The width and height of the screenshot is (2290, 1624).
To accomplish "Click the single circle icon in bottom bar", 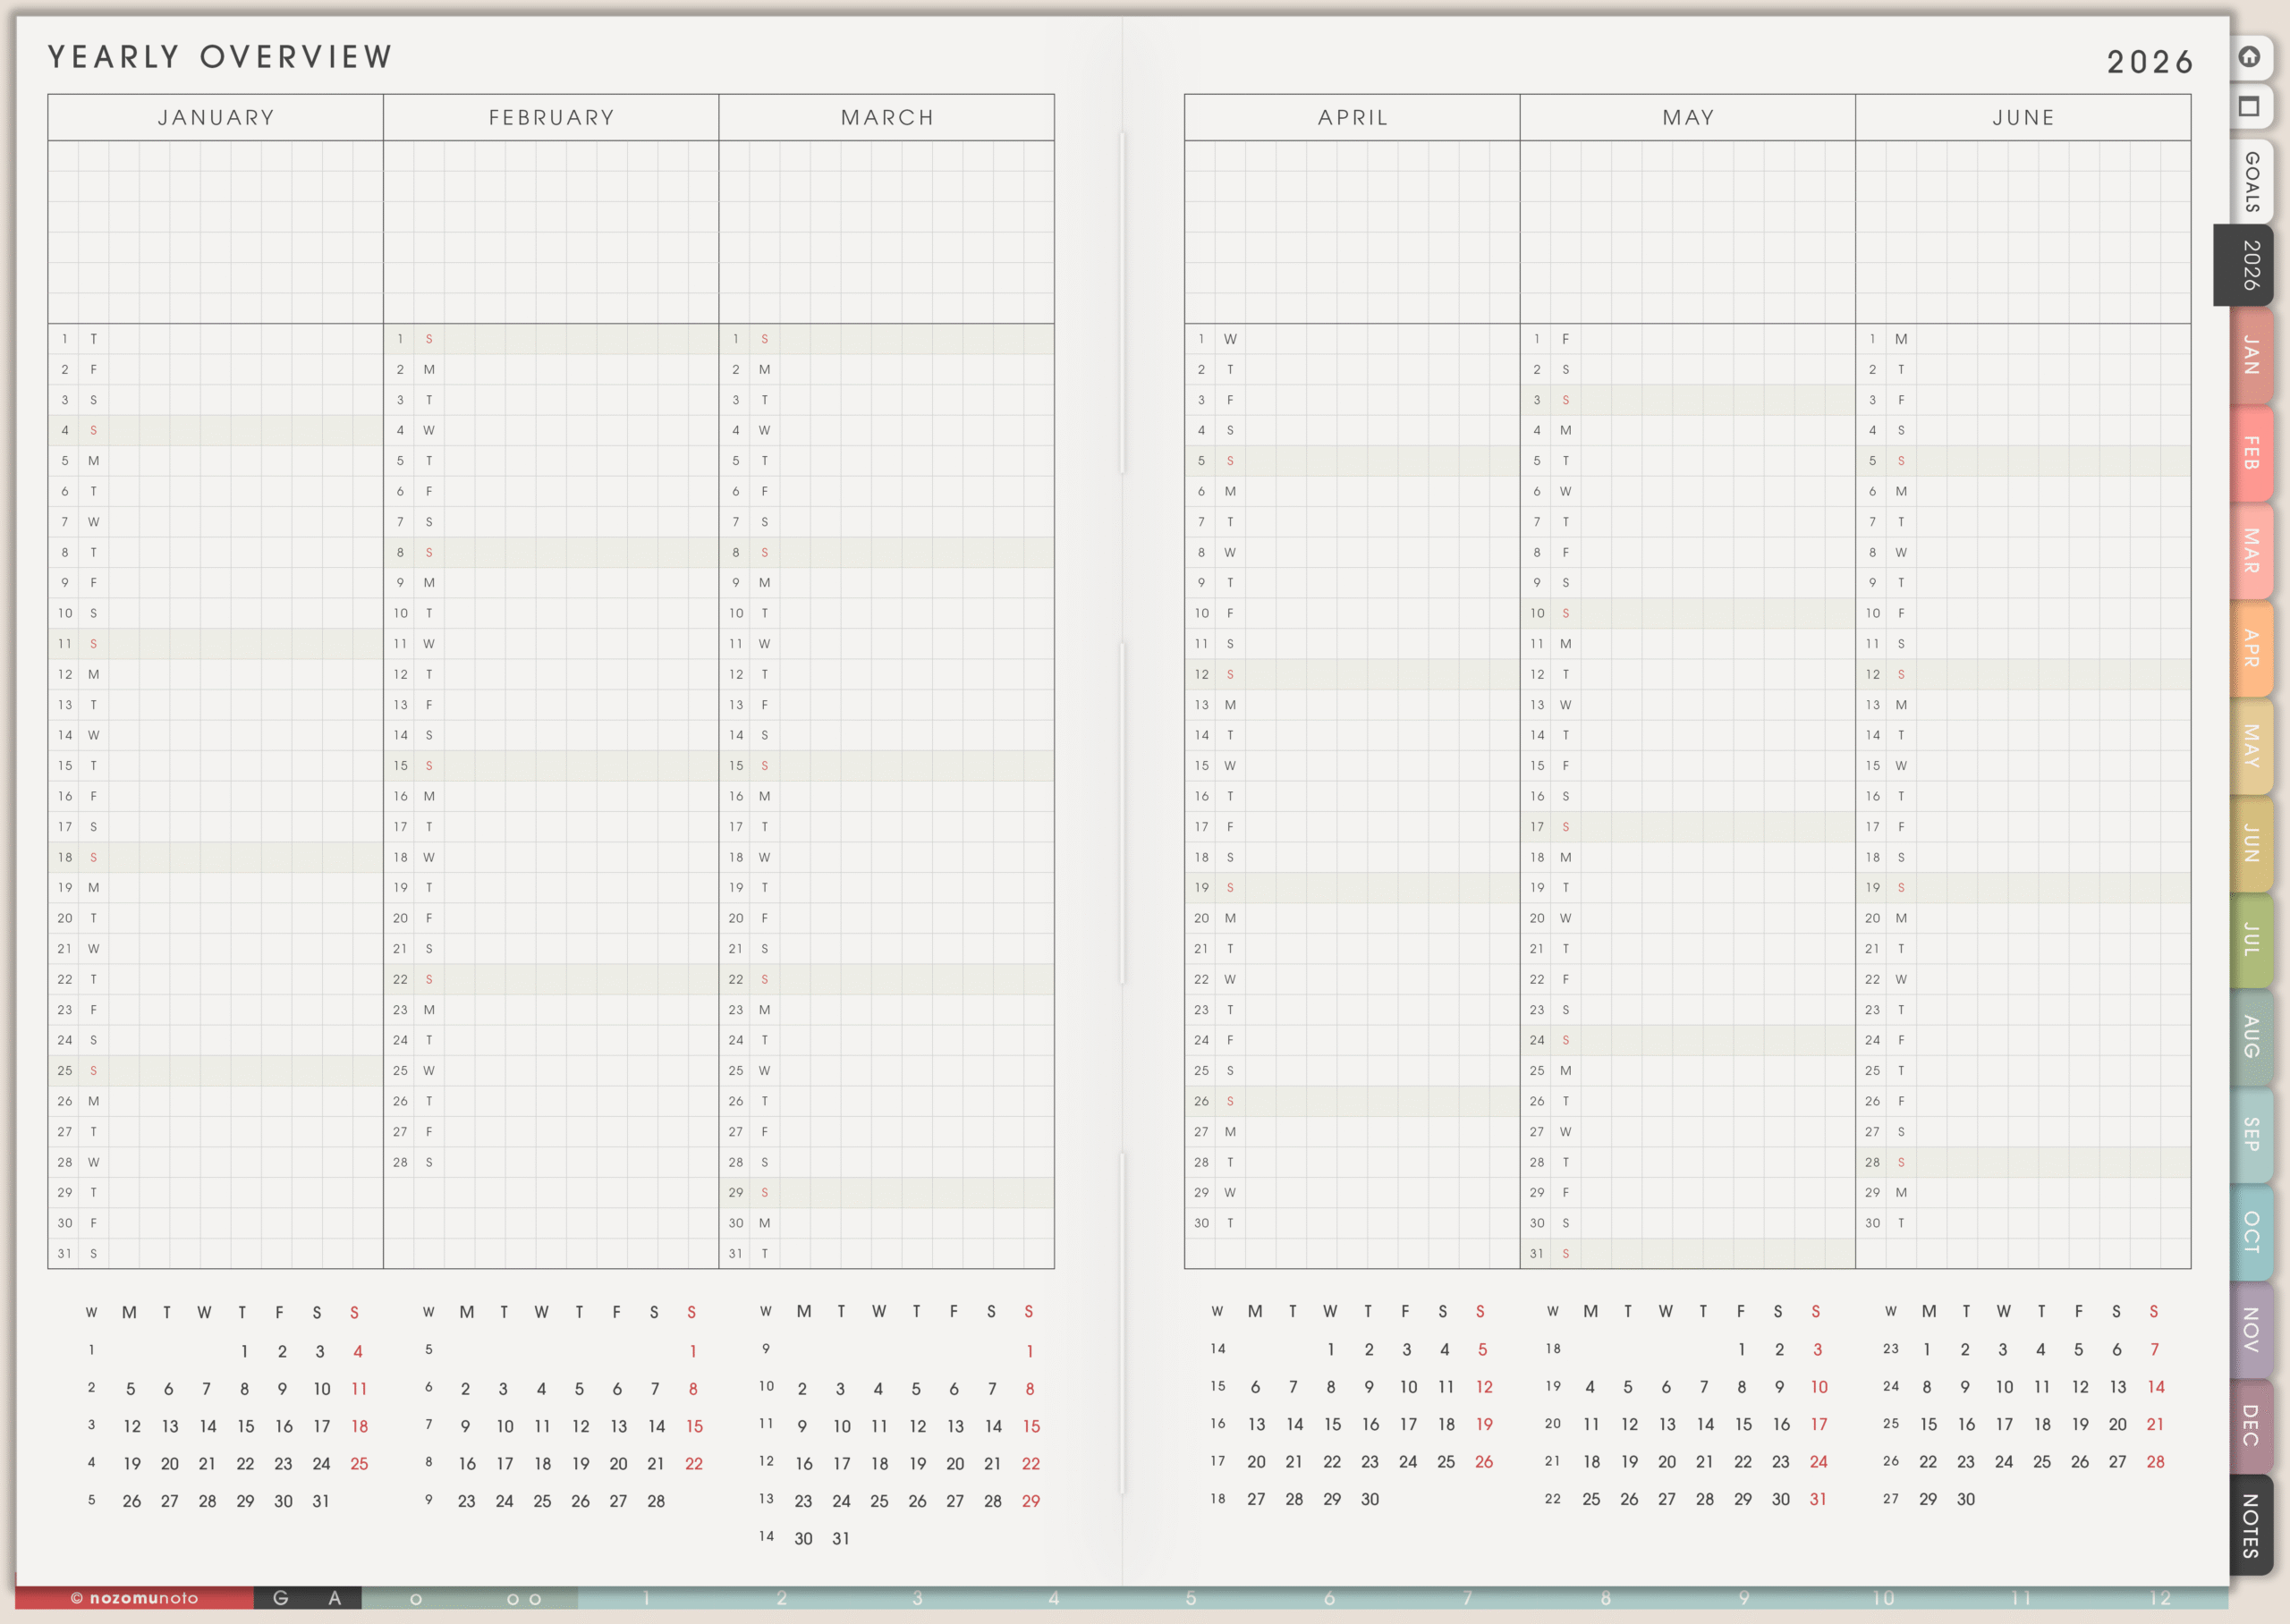I will tap(416, 1599).
